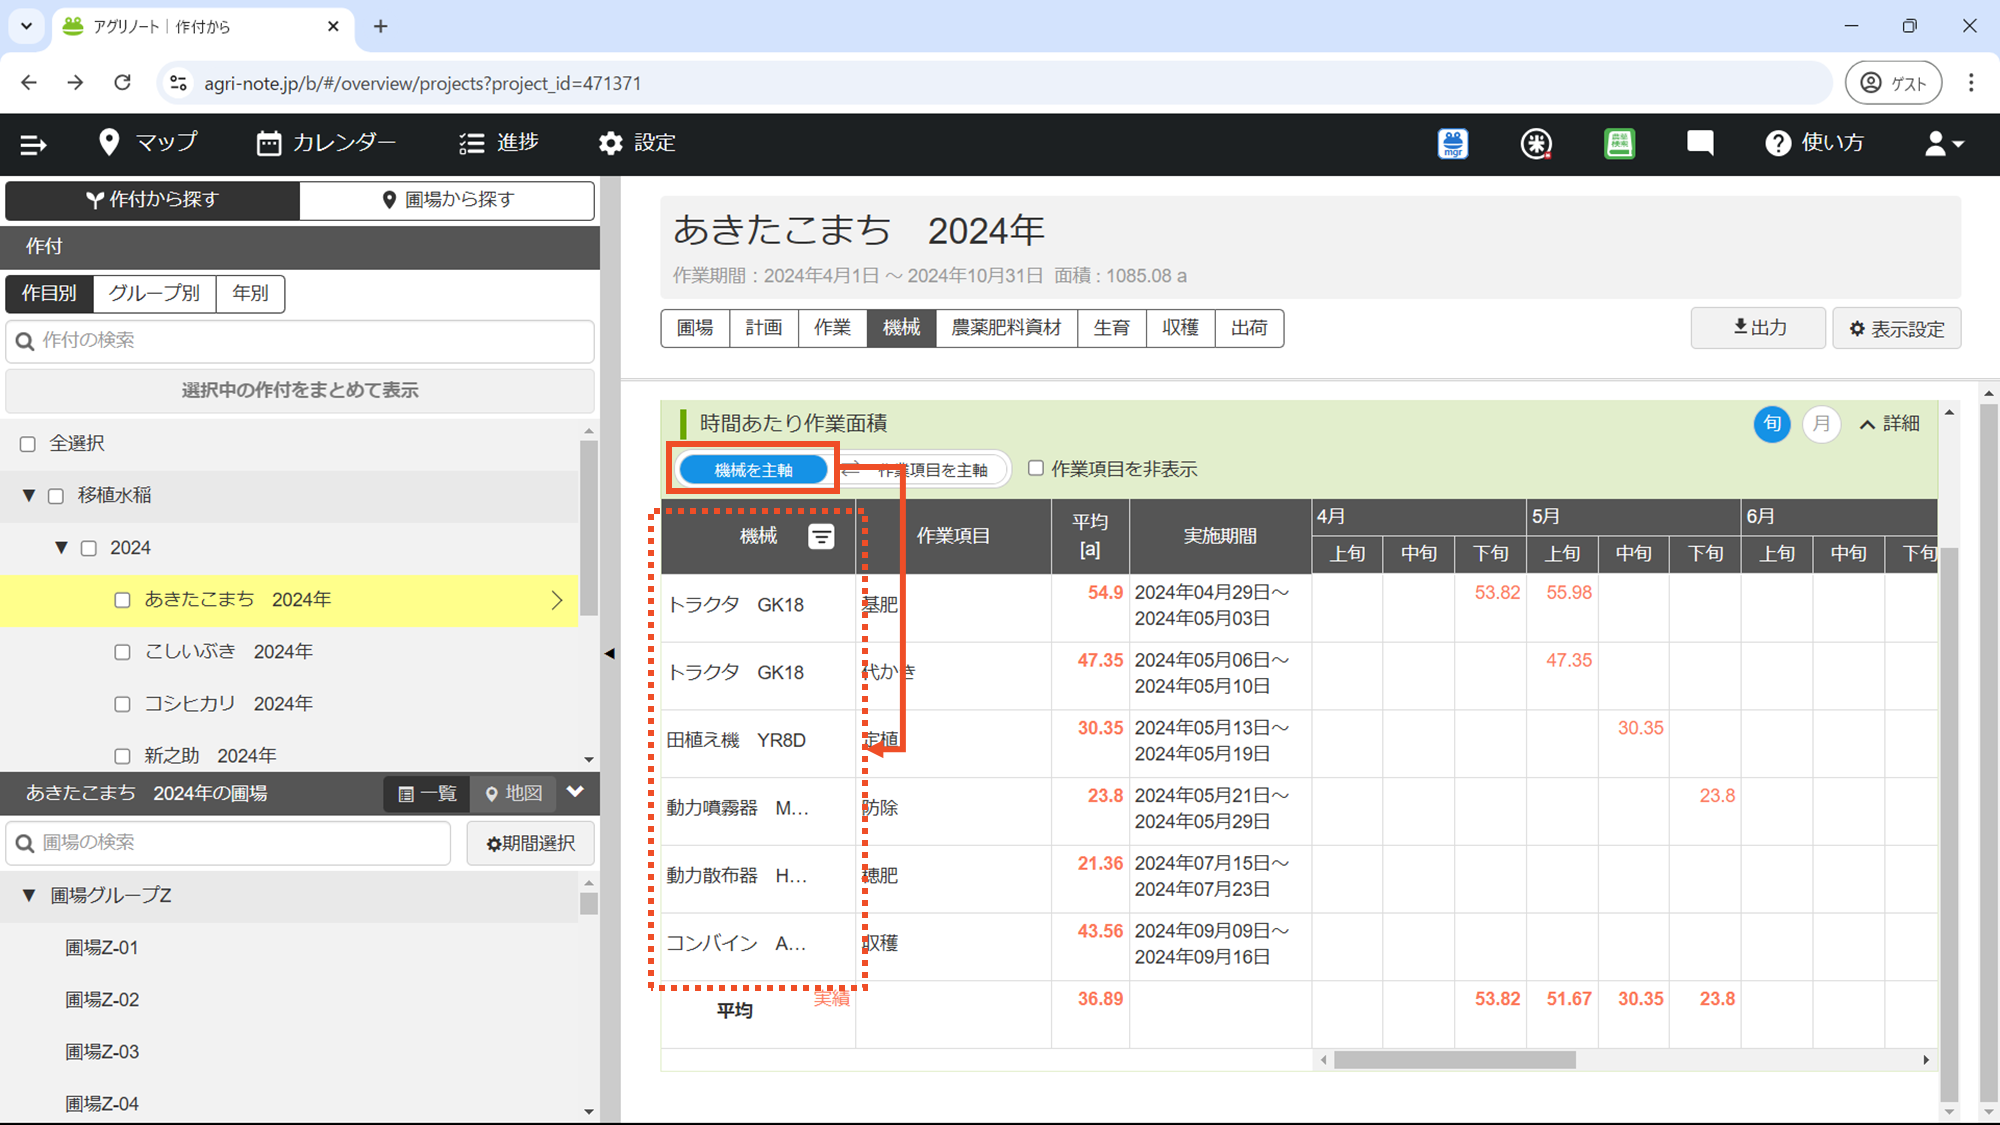Open the 計画 project tab
Viewport: 2000px width, 1125px height.
click(x=764, y=328)
